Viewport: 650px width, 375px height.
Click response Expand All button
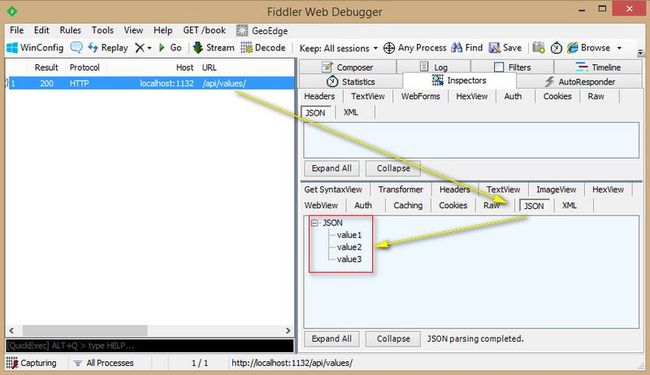[332, 339]
